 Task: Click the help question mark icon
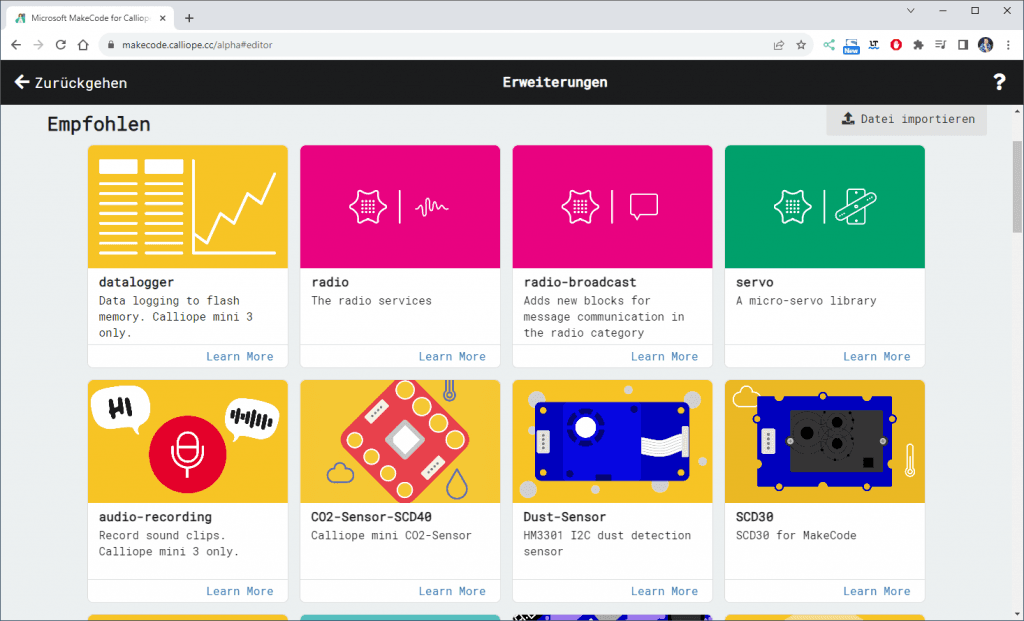998,83
